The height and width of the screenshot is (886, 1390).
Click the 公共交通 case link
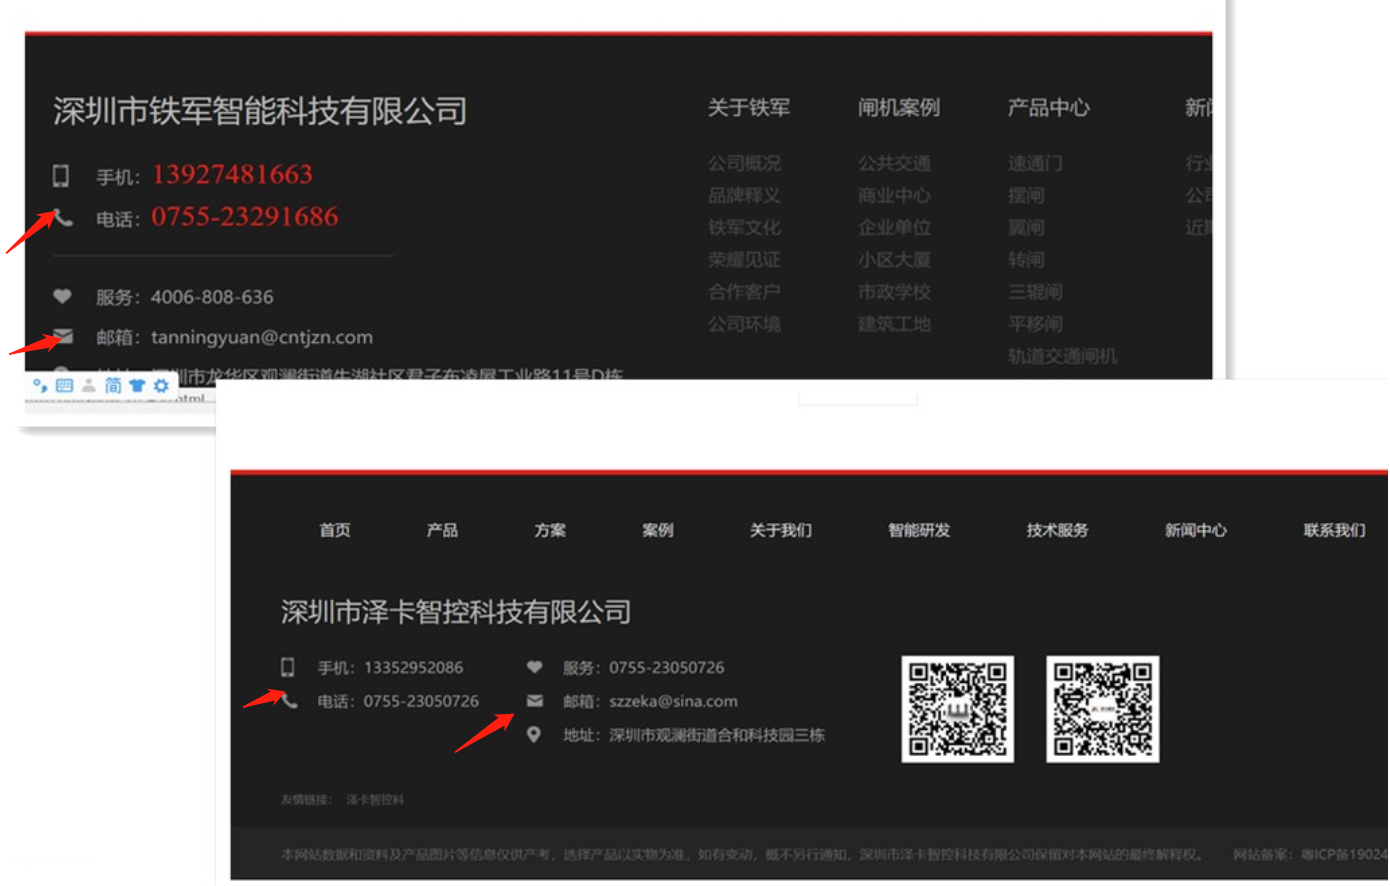(x=894, y=163)
